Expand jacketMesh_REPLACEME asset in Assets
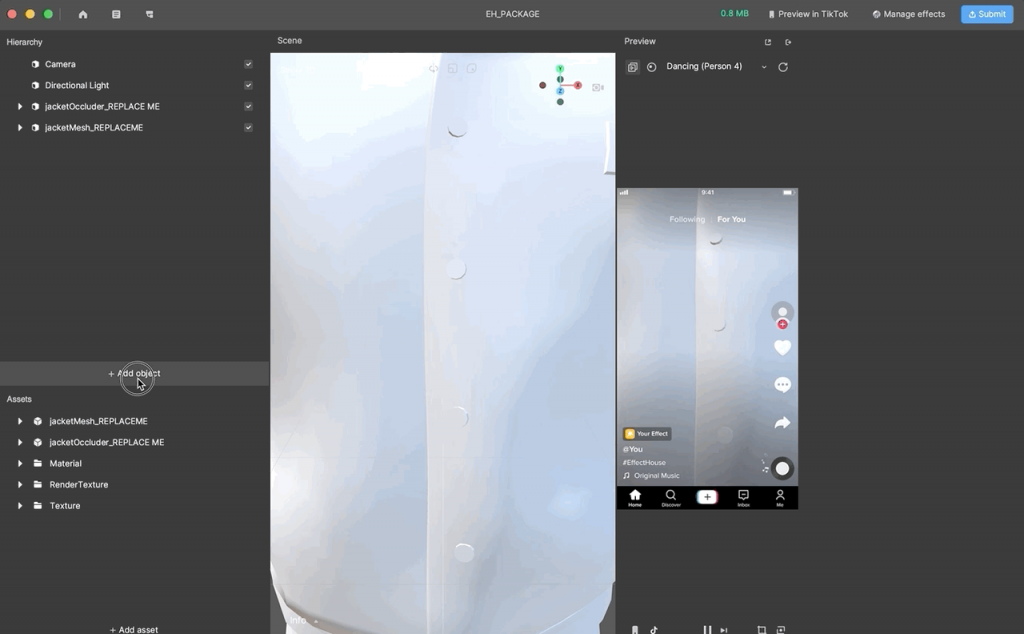Viewport: 1024px width, 634px height. pos(20,421)
